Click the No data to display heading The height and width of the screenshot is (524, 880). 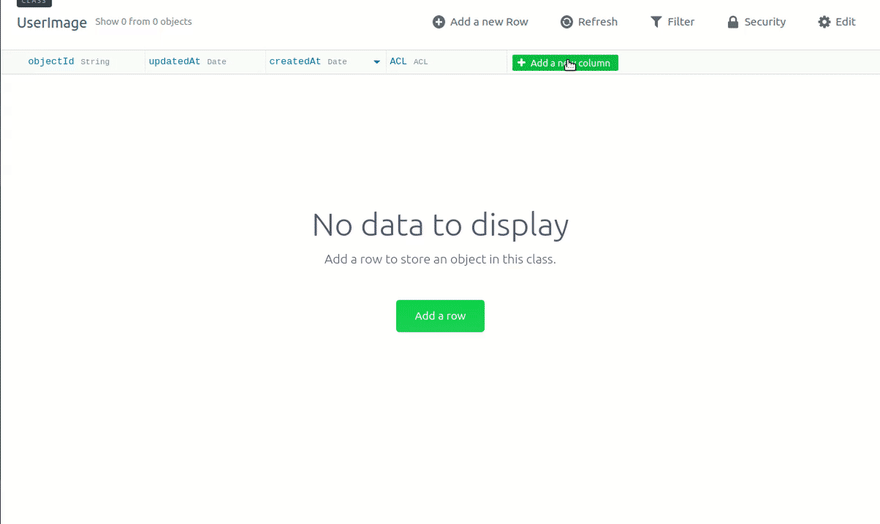coord(440,226)
